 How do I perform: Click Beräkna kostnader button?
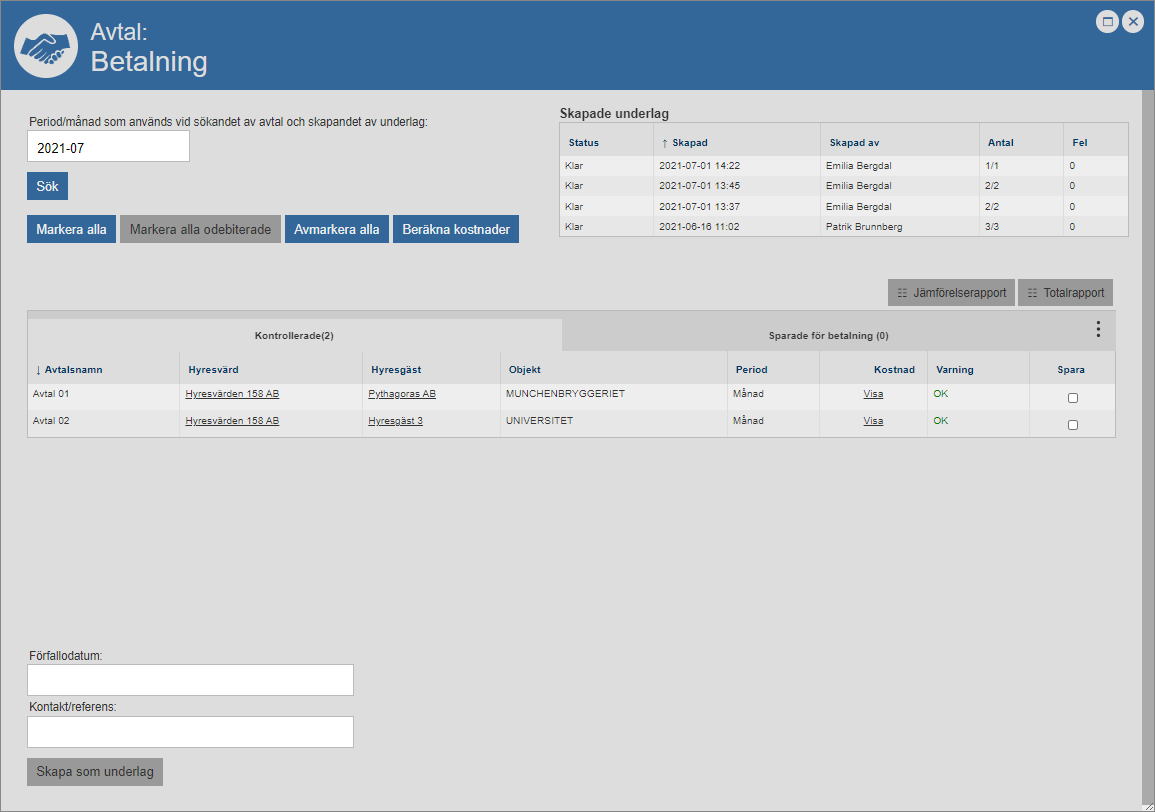(456, 229)
